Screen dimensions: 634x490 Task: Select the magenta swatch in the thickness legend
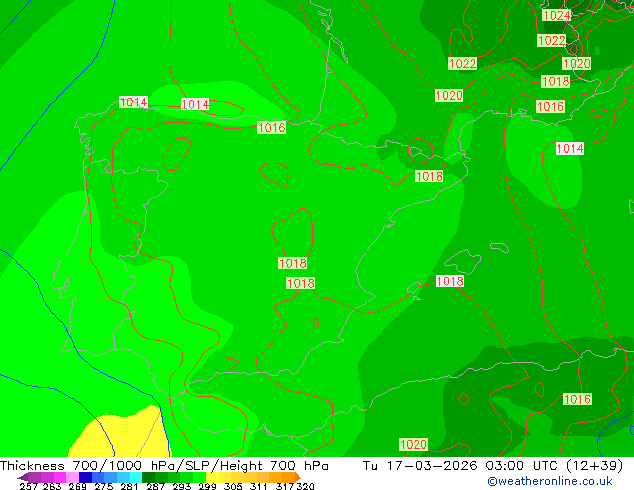point(60,477)
